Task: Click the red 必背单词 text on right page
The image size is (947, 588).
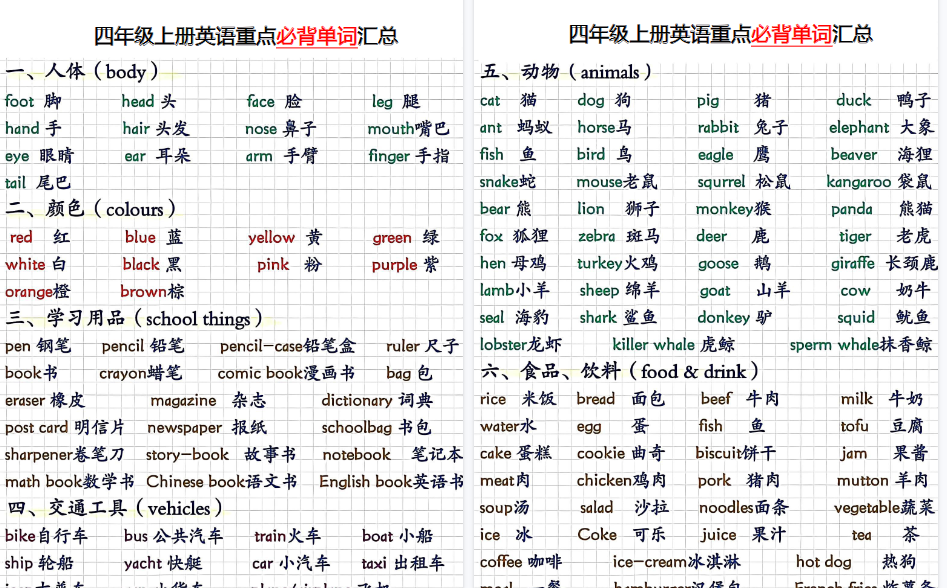Action: click(x=791, y=33)
